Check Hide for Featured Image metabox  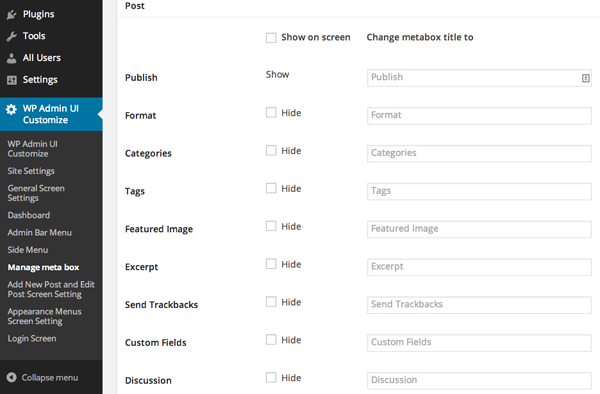271,226
